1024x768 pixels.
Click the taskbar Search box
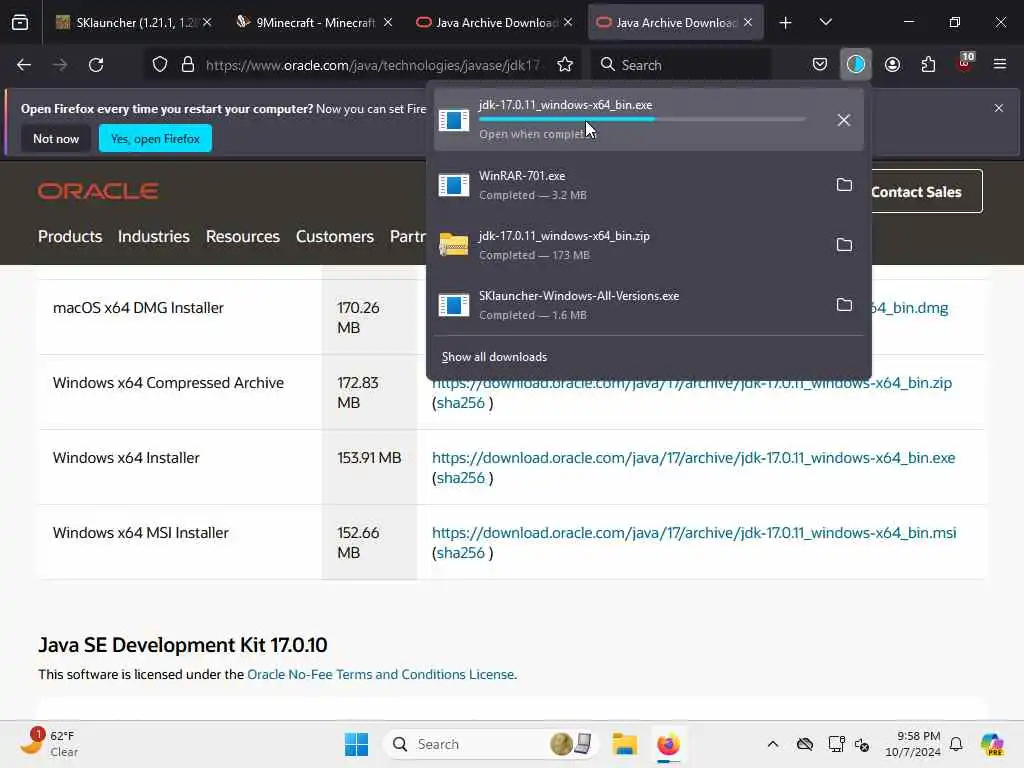pos(490,744)
